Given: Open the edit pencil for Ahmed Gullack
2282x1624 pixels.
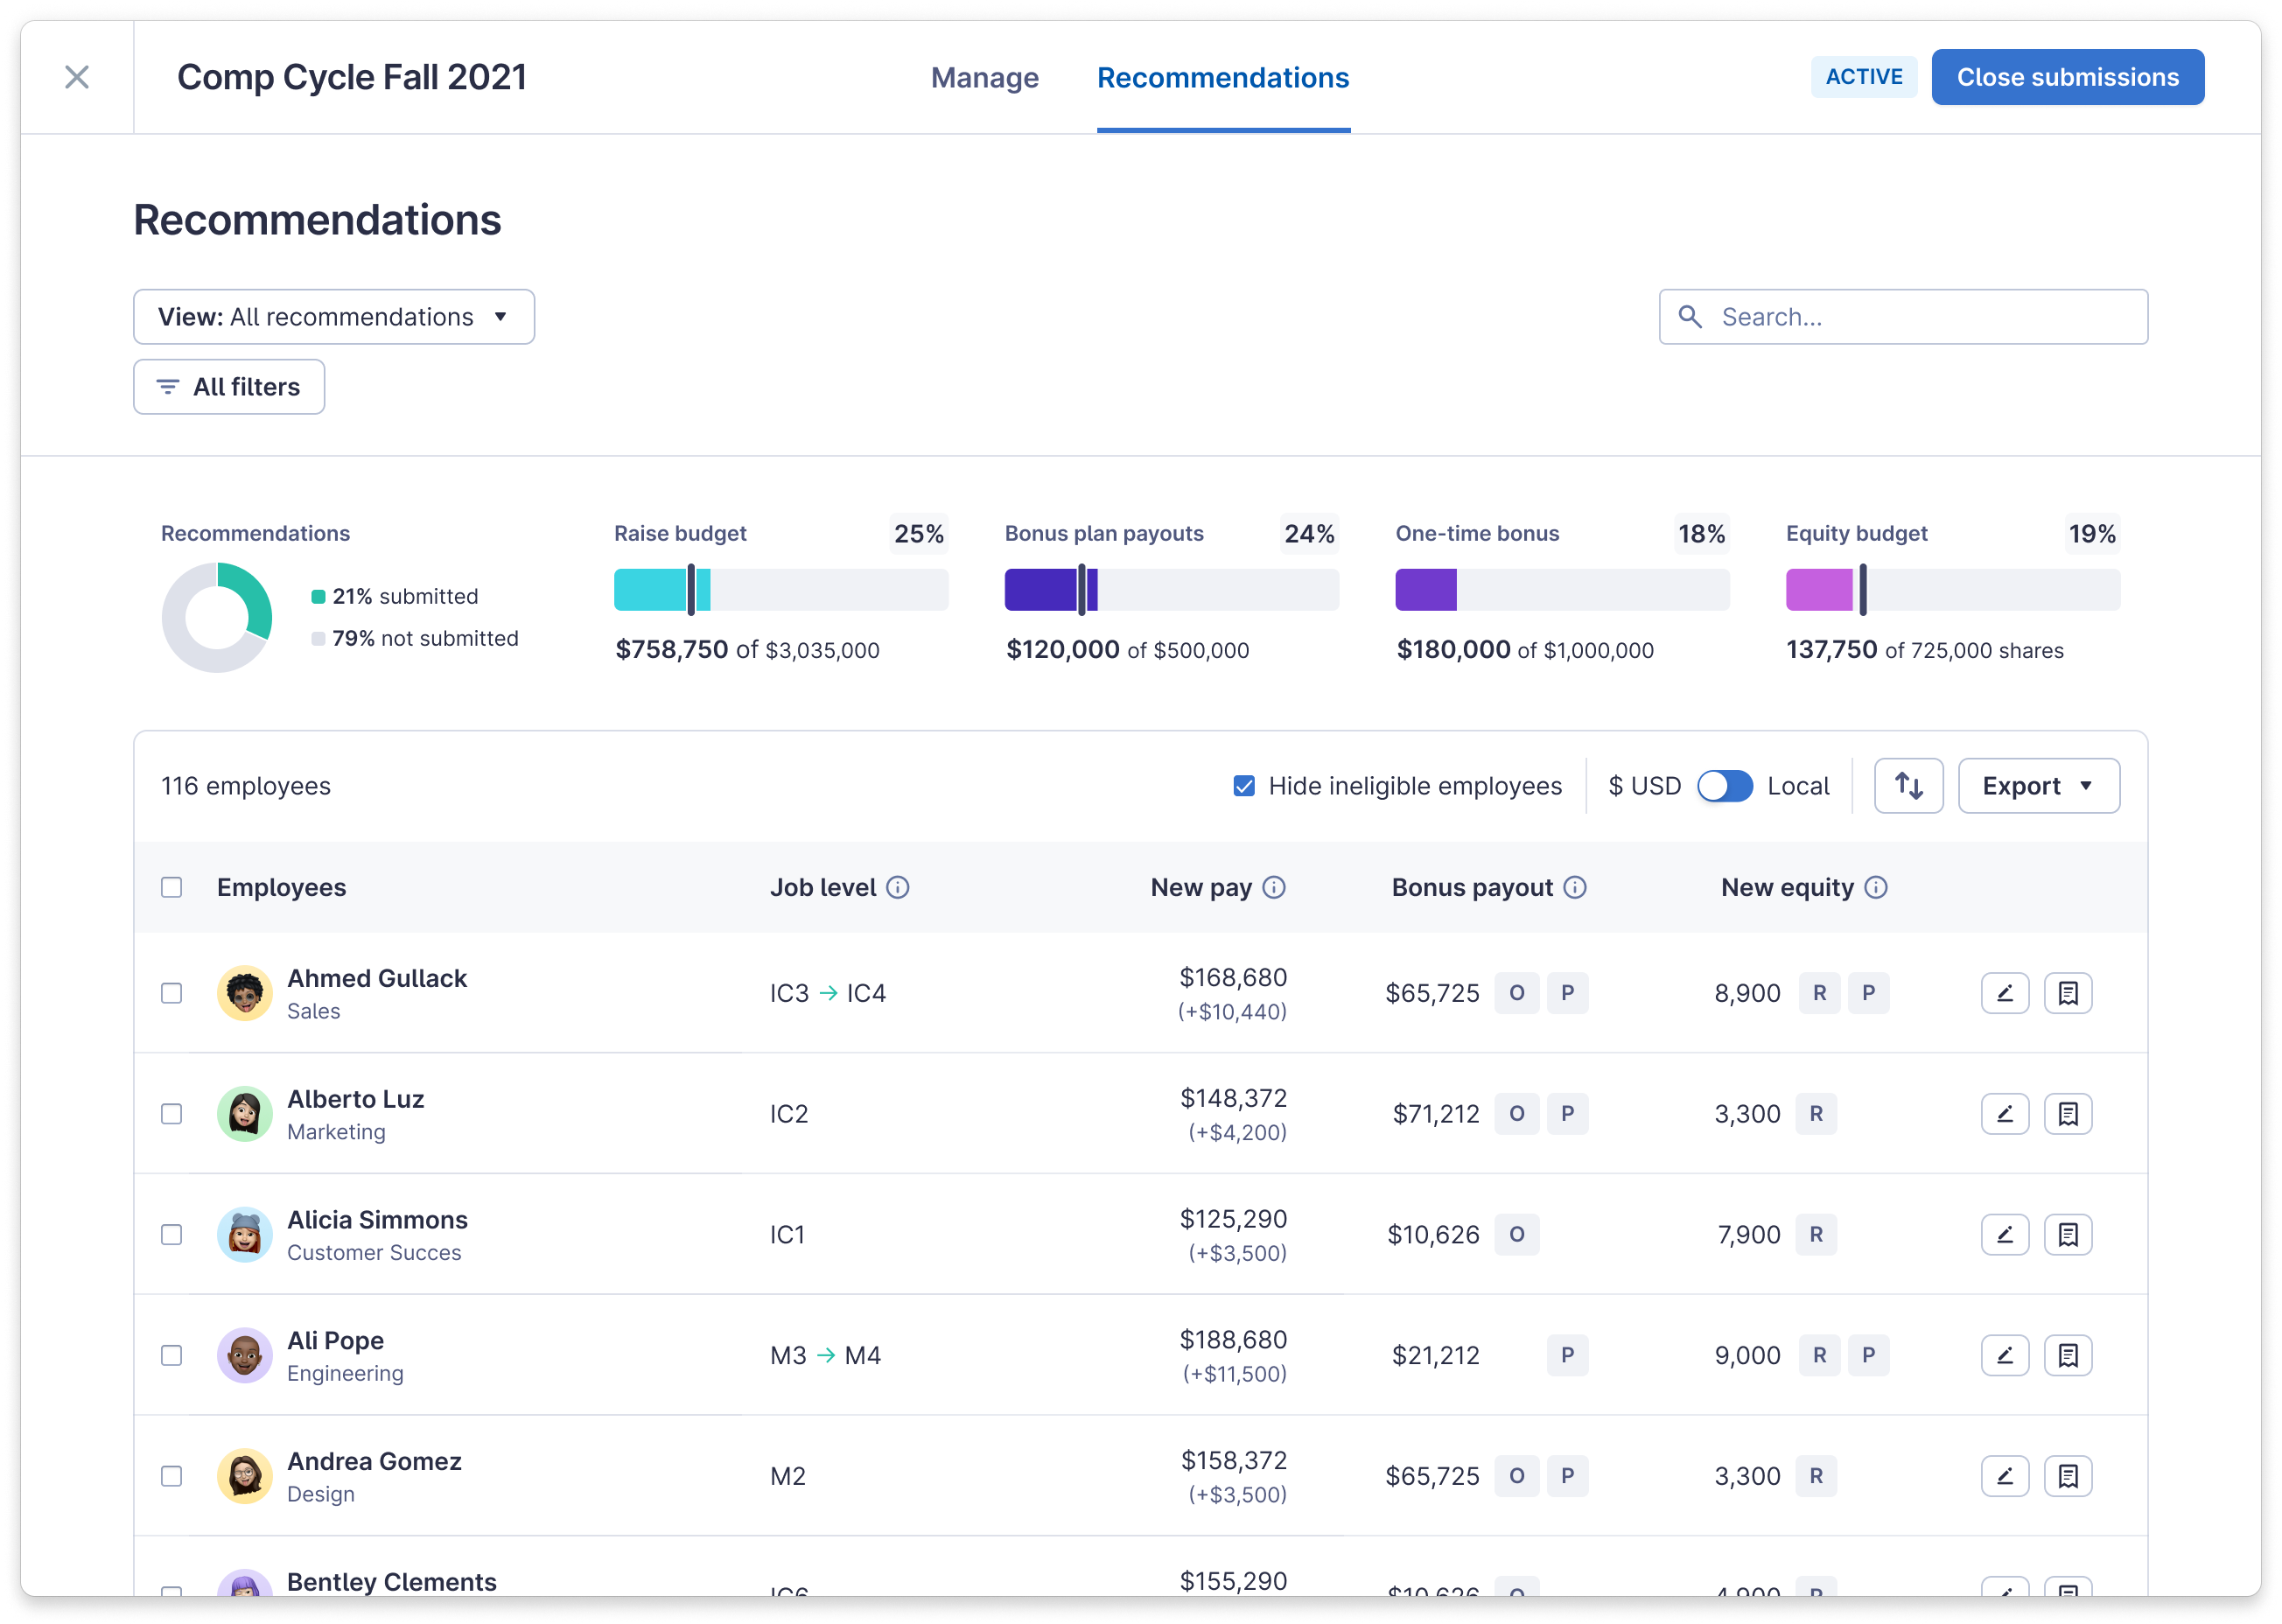Looking at the screenshot, I should click(x=2005, y=993).
